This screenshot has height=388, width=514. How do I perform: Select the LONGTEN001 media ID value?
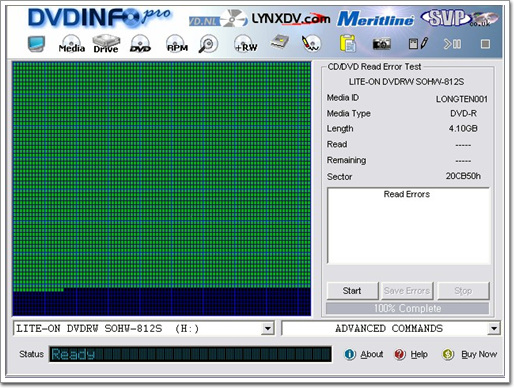click(x=462, y=99)
